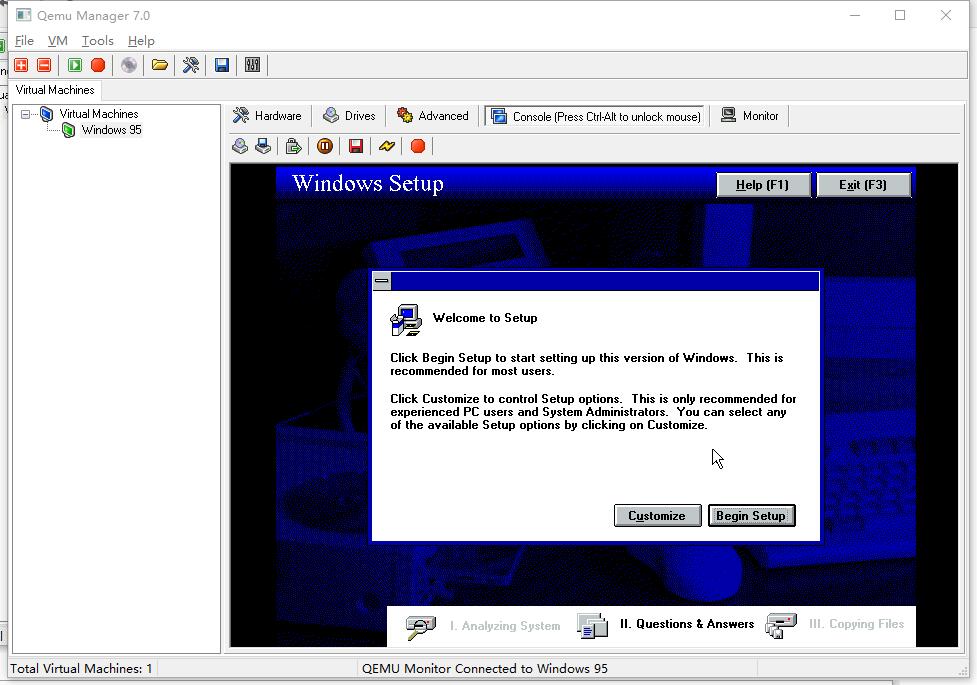Image resolution: width=977 pixels, height=685 pixels.
Task: Click the Analyzing System magnifier icon
Action: [x=421, y=626]
